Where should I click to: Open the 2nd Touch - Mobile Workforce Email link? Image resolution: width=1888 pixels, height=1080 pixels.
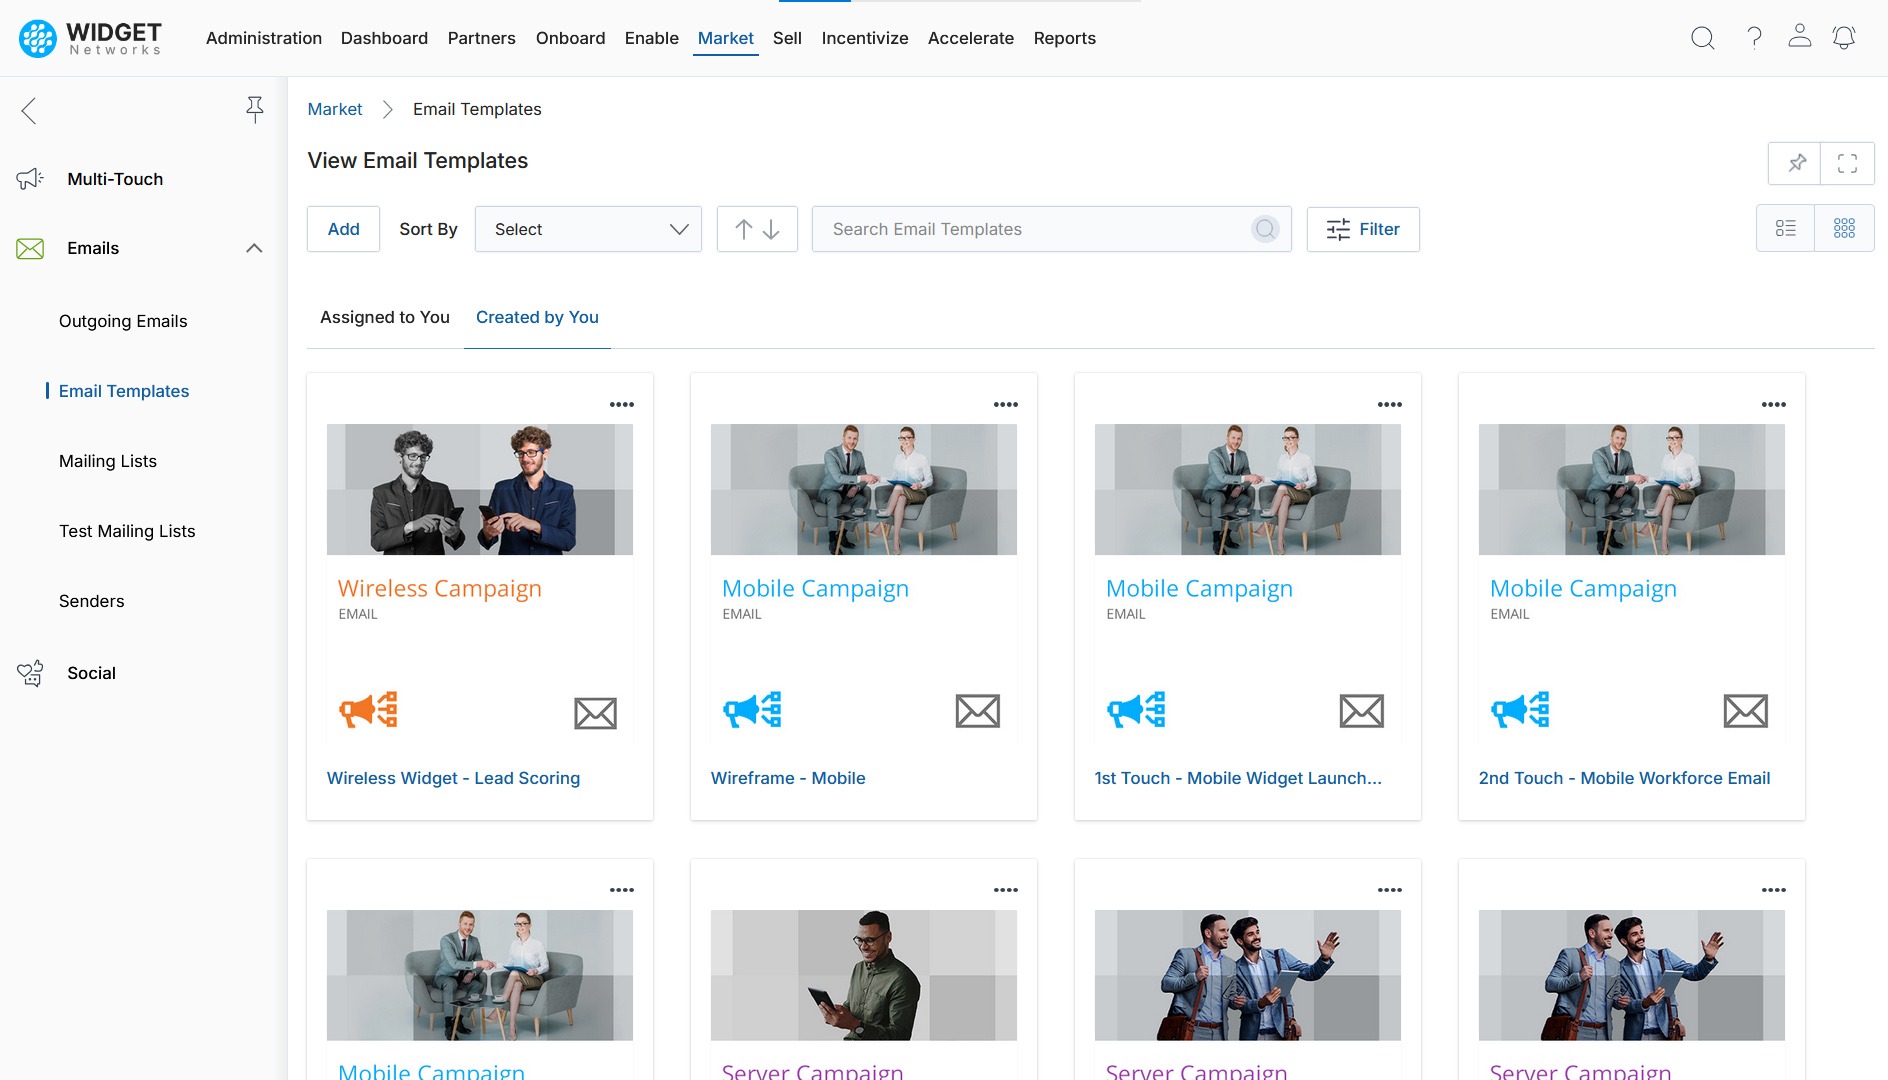pos(1624,778)
